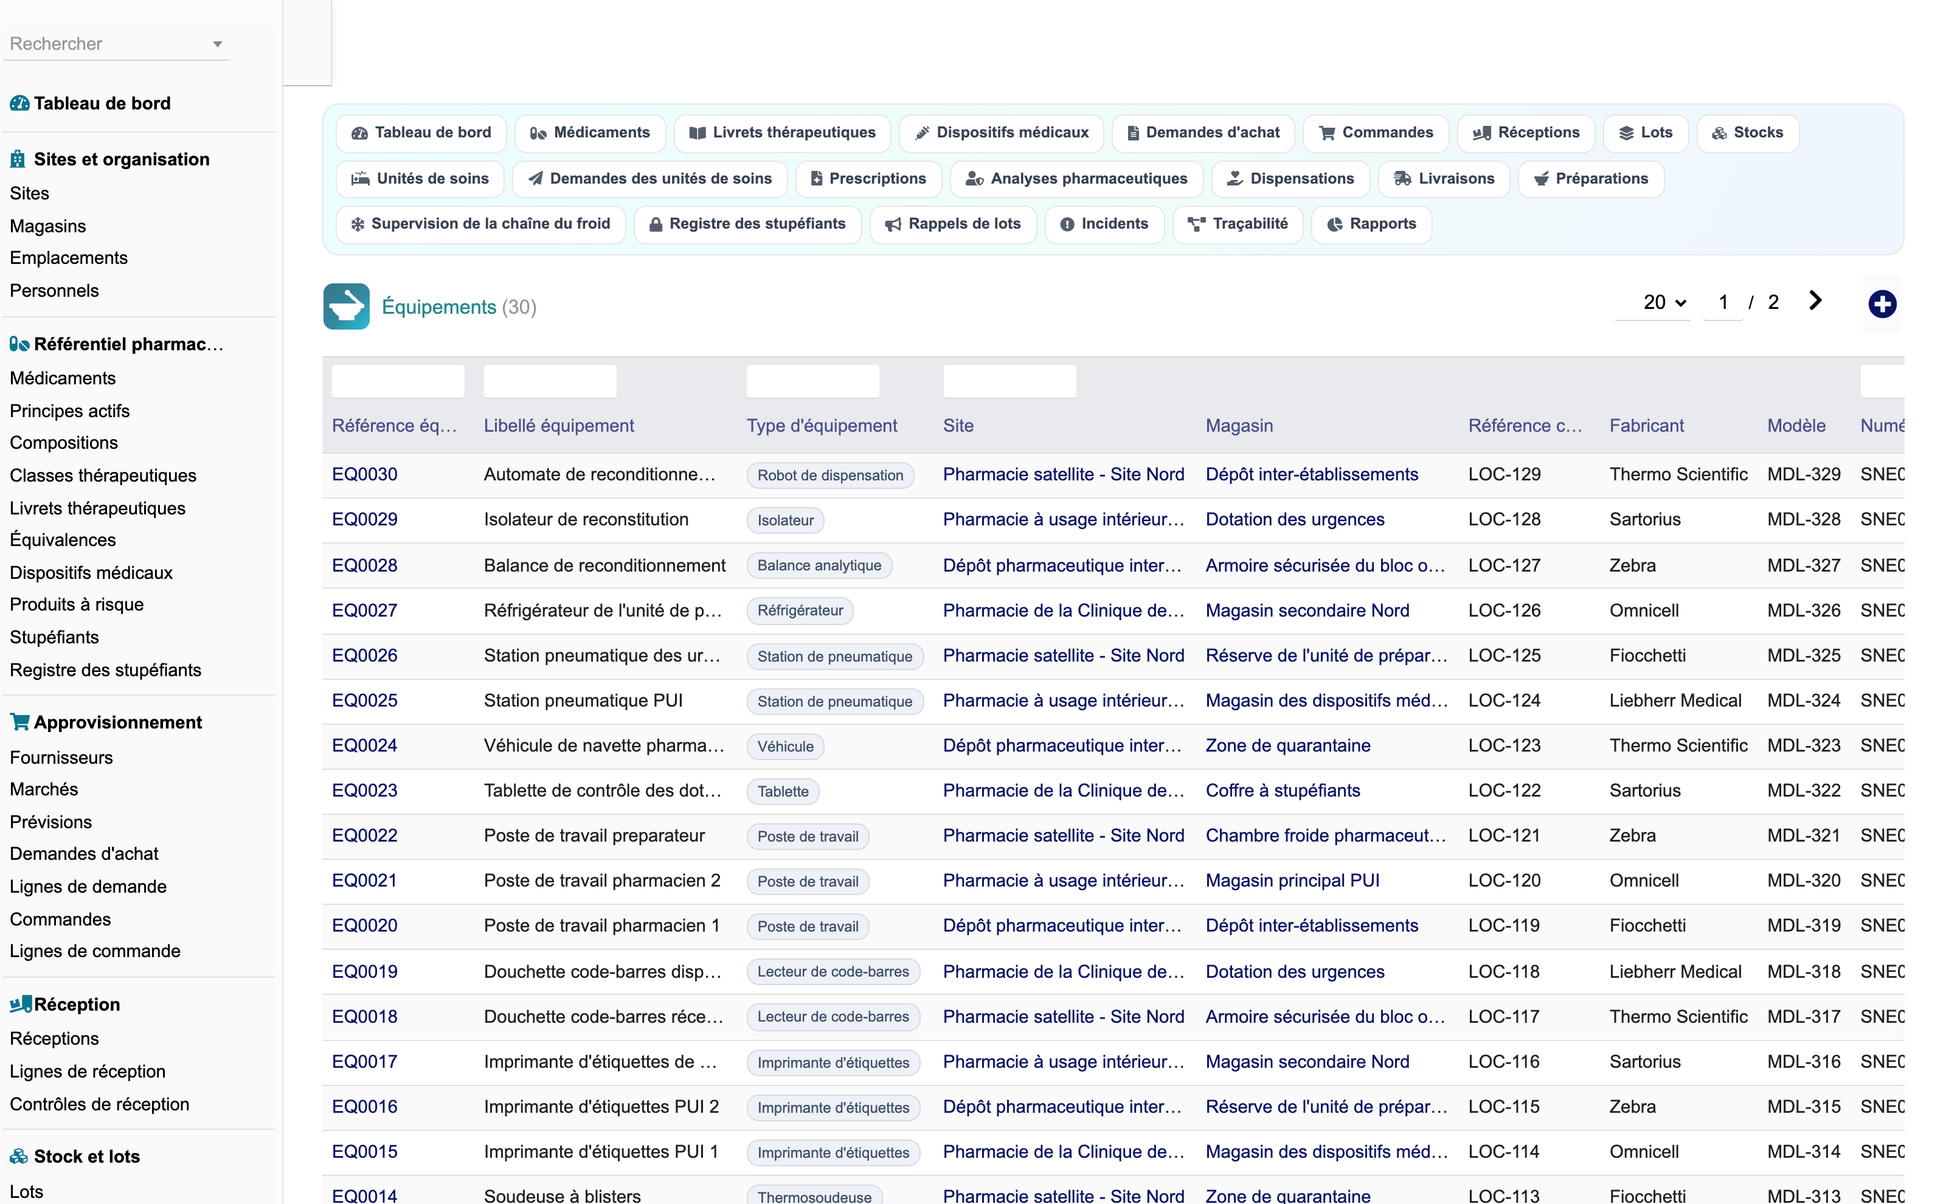The height and width of the screenshot is (1204, 1946).
Task: Click the syringe icon in Dispositifs médicaux
Action: 923,133
